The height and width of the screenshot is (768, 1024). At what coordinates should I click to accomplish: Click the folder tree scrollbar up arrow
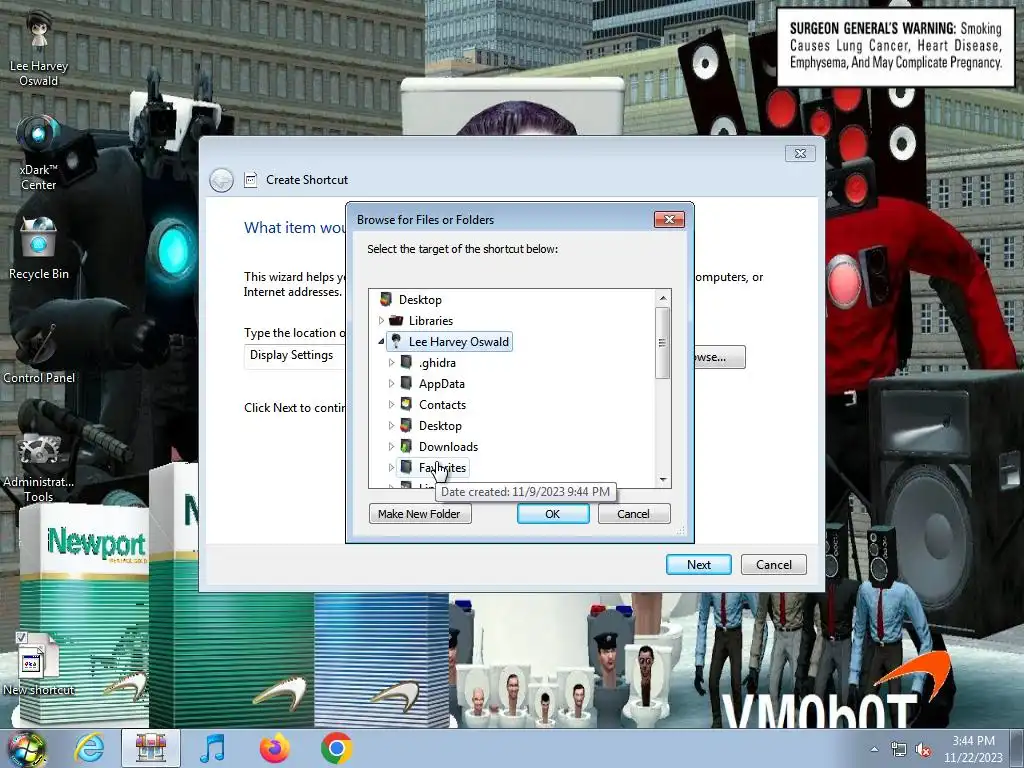(x=663, y=298)
